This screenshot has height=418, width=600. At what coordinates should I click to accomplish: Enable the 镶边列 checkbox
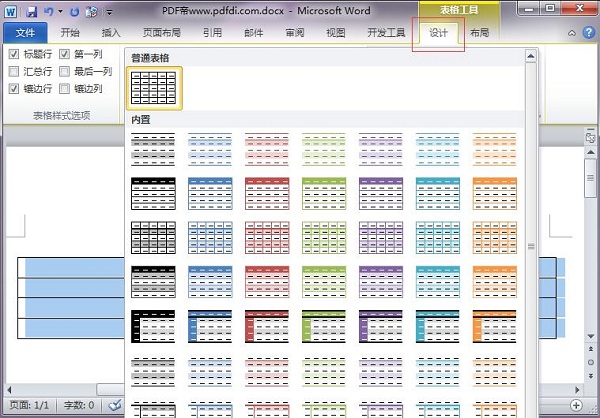pyautogui.click(x=64, y=89)
